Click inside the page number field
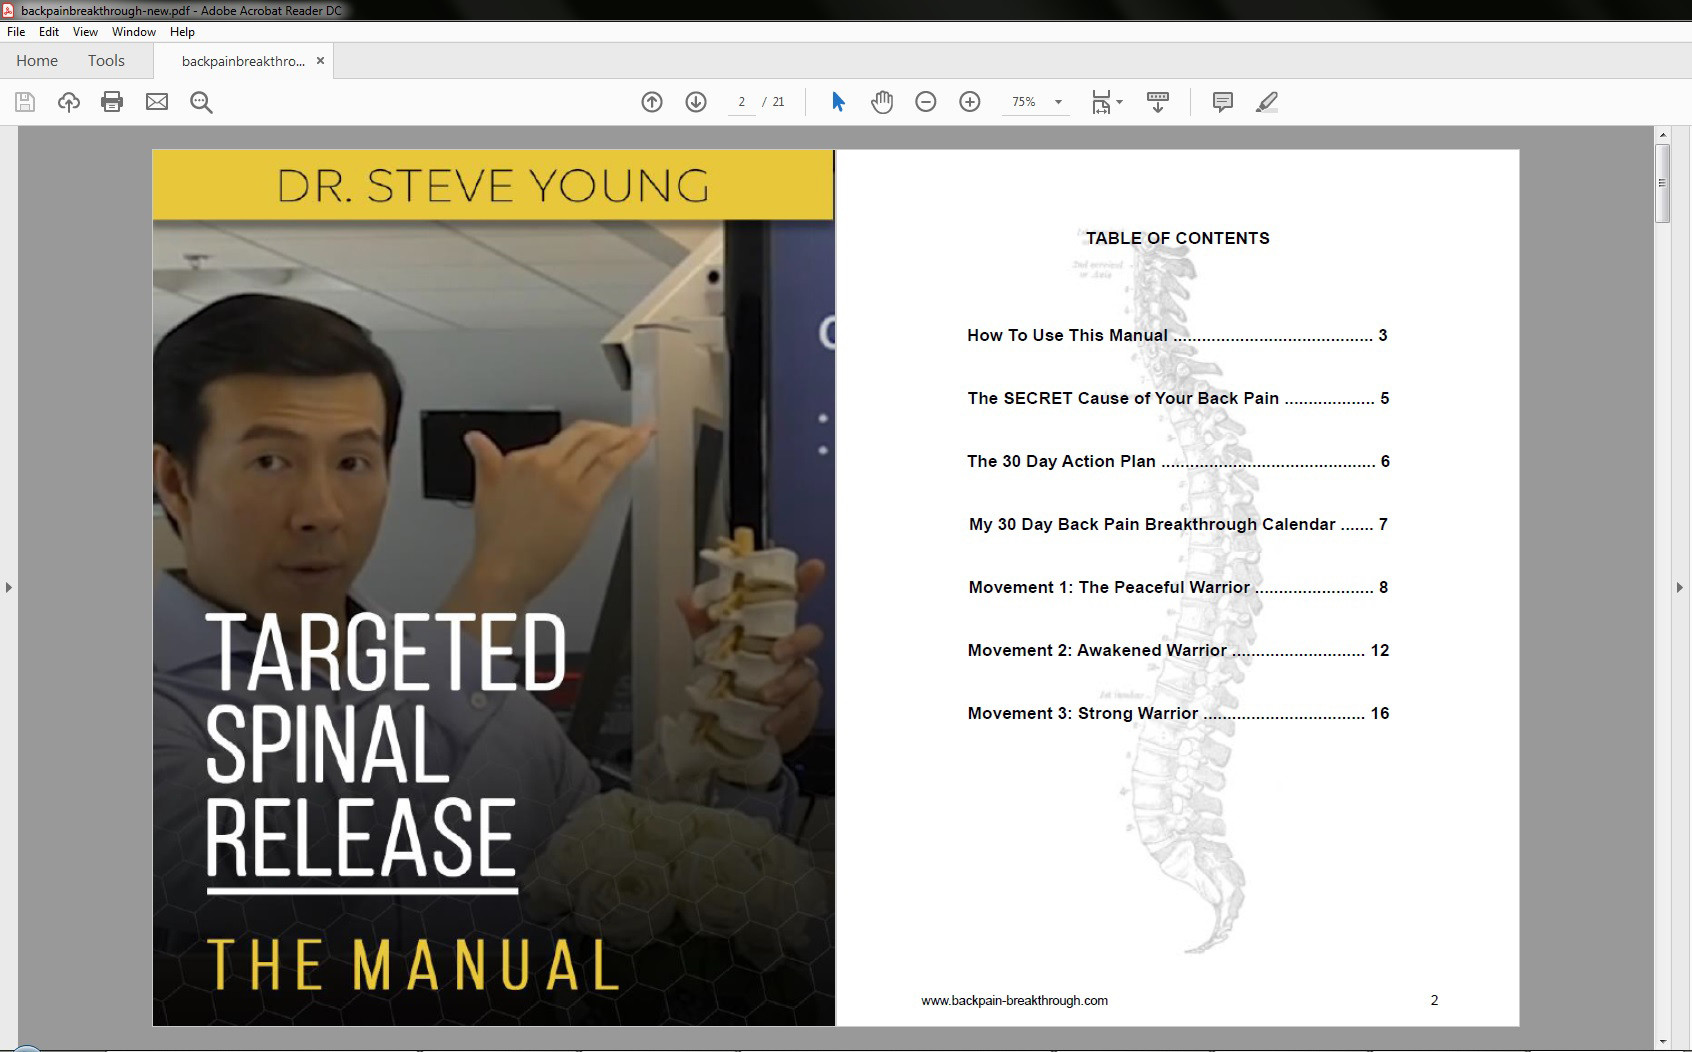Image resolution: width=1692 pixels, height=1052 pixels. [740, 101]
